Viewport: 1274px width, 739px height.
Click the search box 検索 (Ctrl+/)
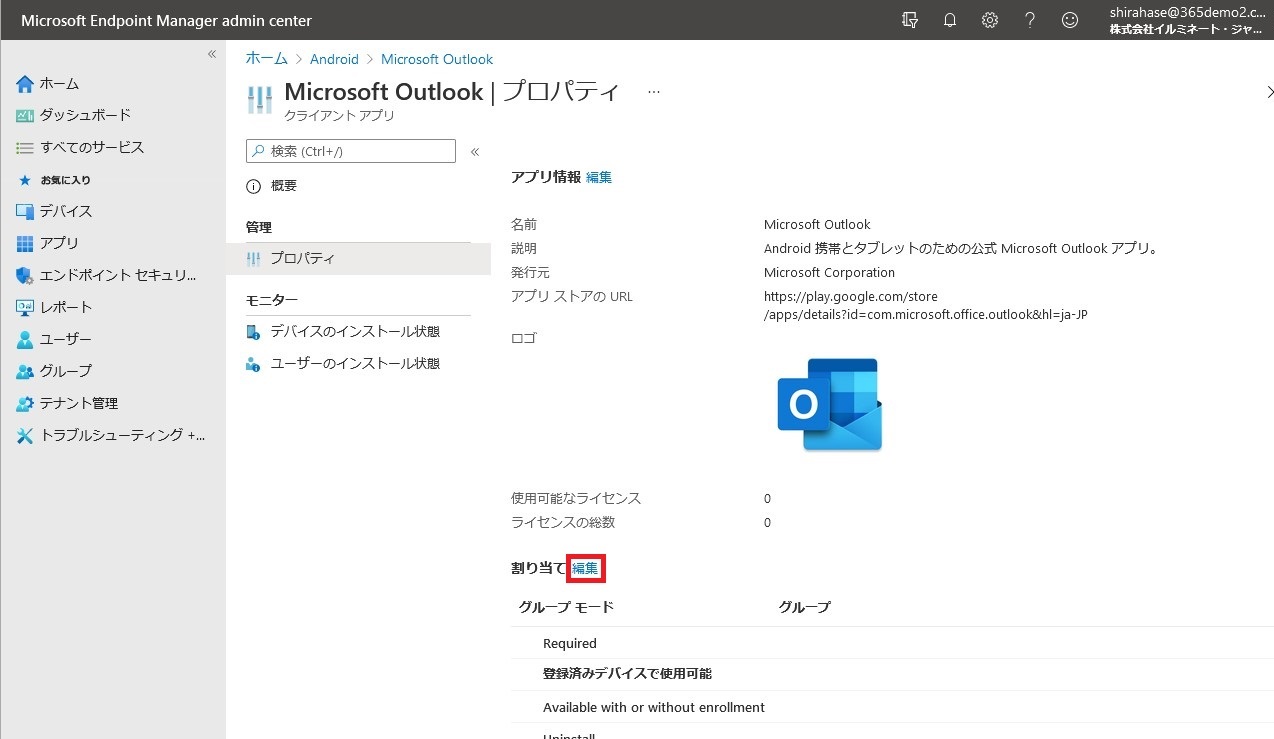tap(351, 151)
